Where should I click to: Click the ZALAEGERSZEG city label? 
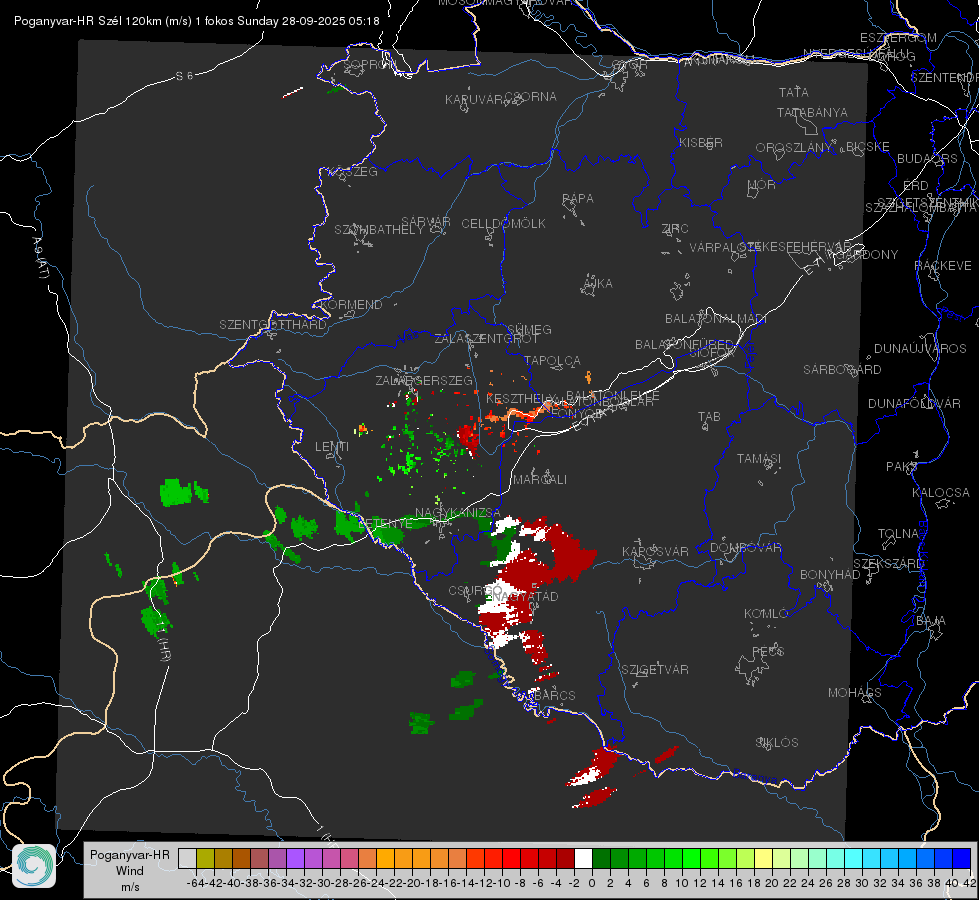point(424,380)
